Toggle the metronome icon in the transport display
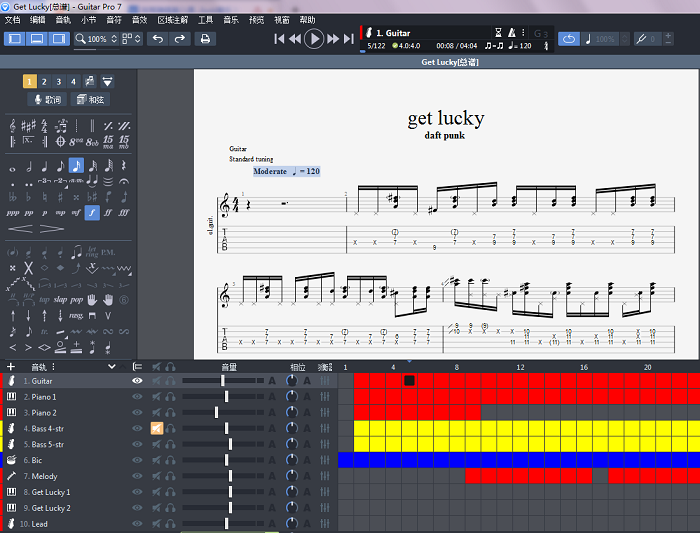The width and height of the screenshot is (700, 533). pyautogui.click(x=511, y=34)
